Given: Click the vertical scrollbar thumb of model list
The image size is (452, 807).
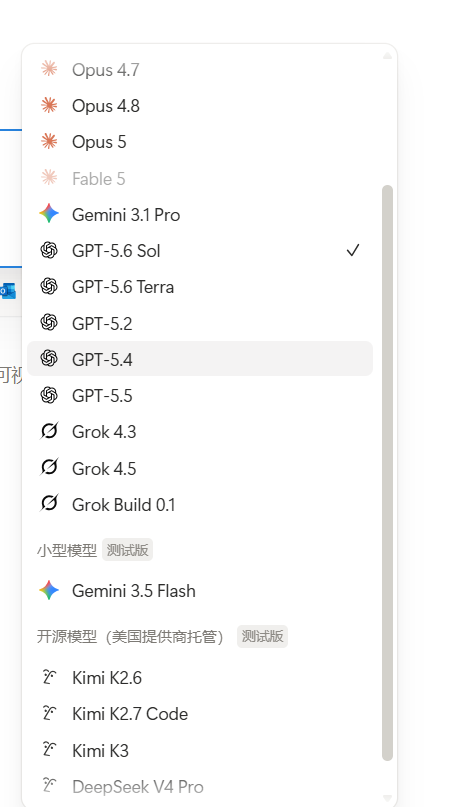Looking at the screenshot, I should pyautogui.click(x=388, y=472).
